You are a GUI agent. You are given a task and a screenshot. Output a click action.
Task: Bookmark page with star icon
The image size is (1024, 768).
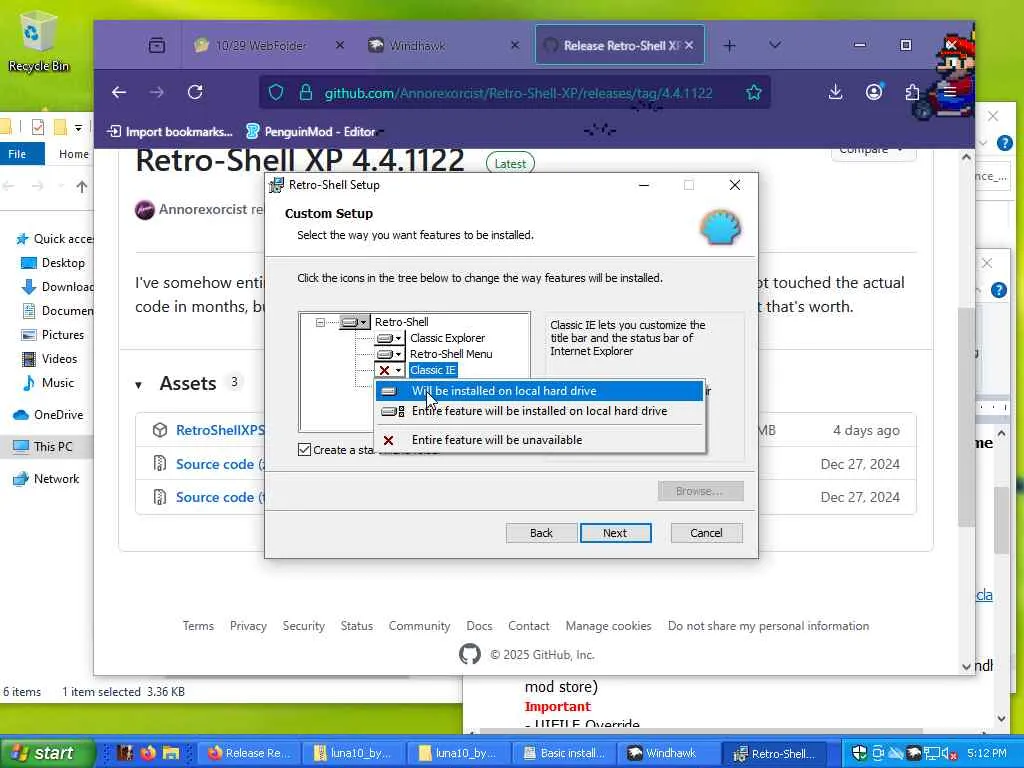[754, 93]
